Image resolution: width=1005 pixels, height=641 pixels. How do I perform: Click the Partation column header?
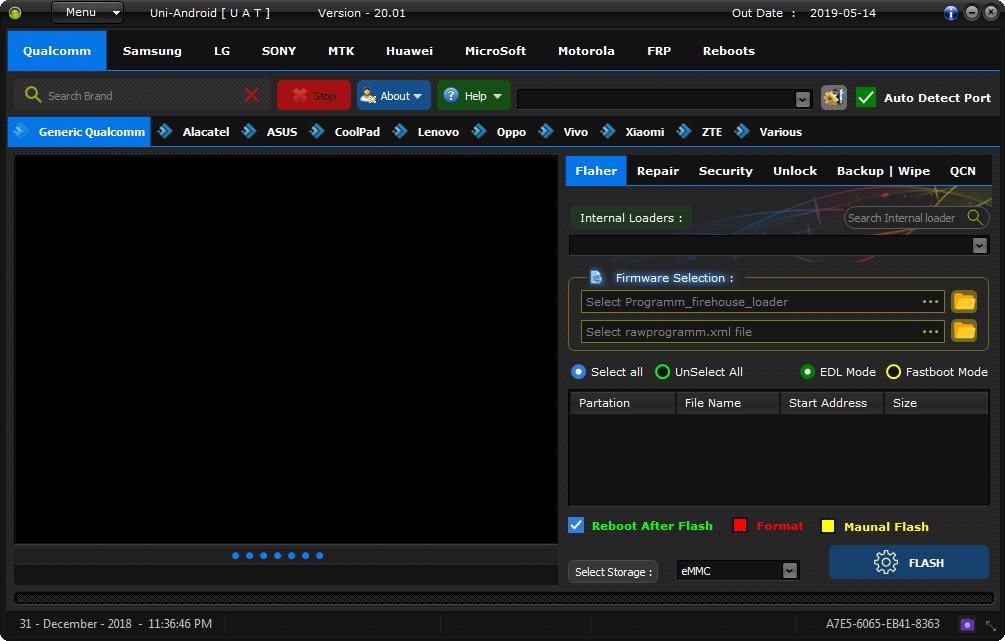tap(622, 403)
